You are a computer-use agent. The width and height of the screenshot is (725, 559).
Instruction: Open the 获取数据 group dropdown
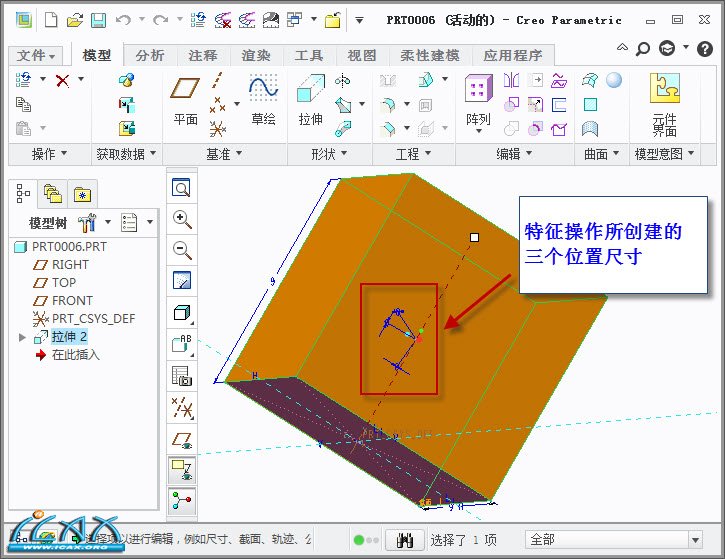click(126, 154)
